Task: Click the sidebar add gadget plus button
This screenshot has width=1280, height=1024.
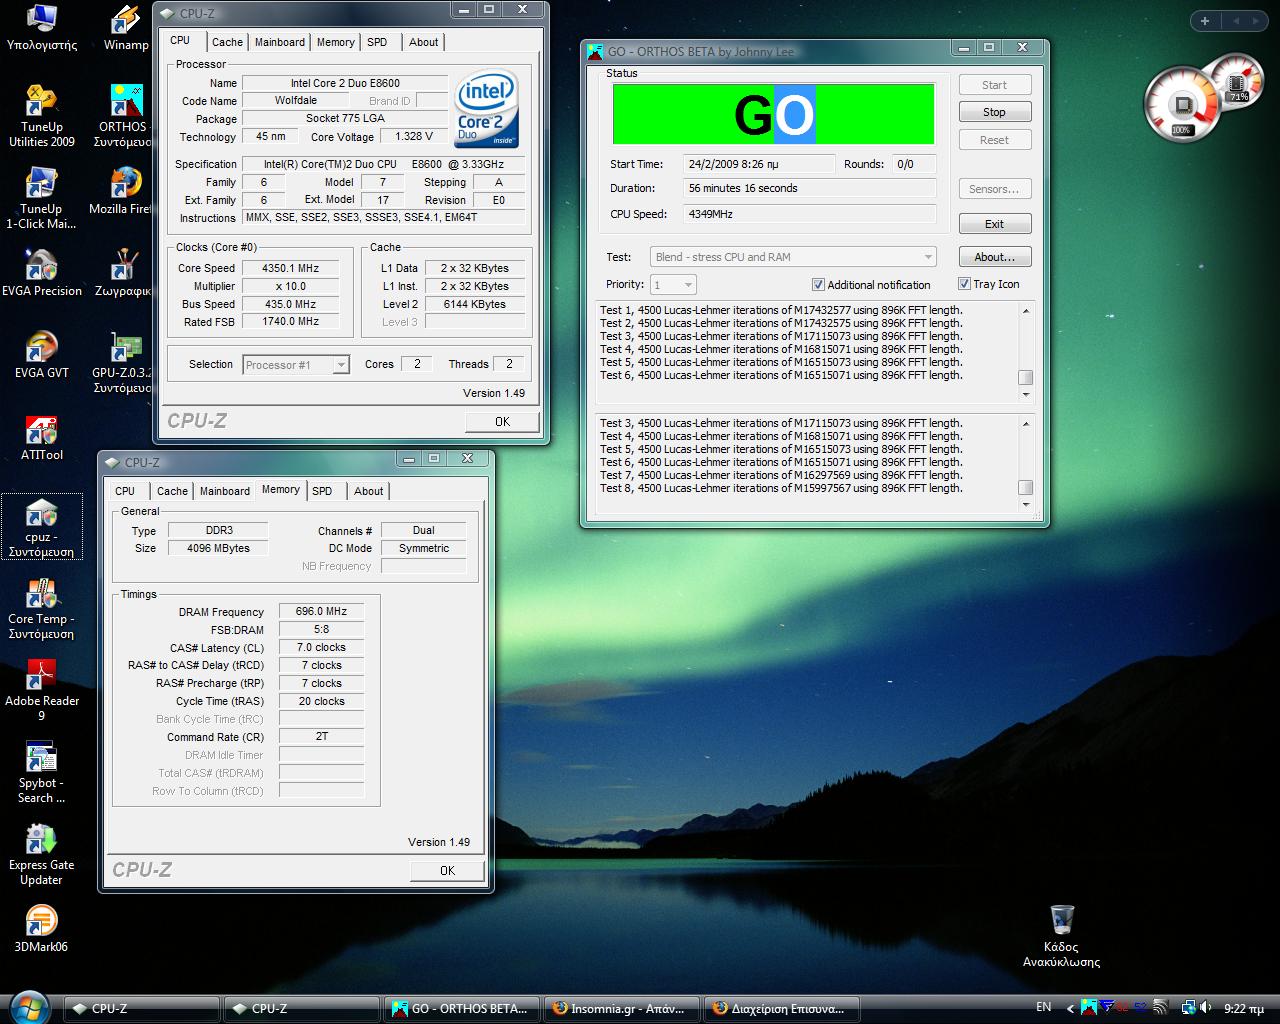Action: click(x=1205, y=21)
